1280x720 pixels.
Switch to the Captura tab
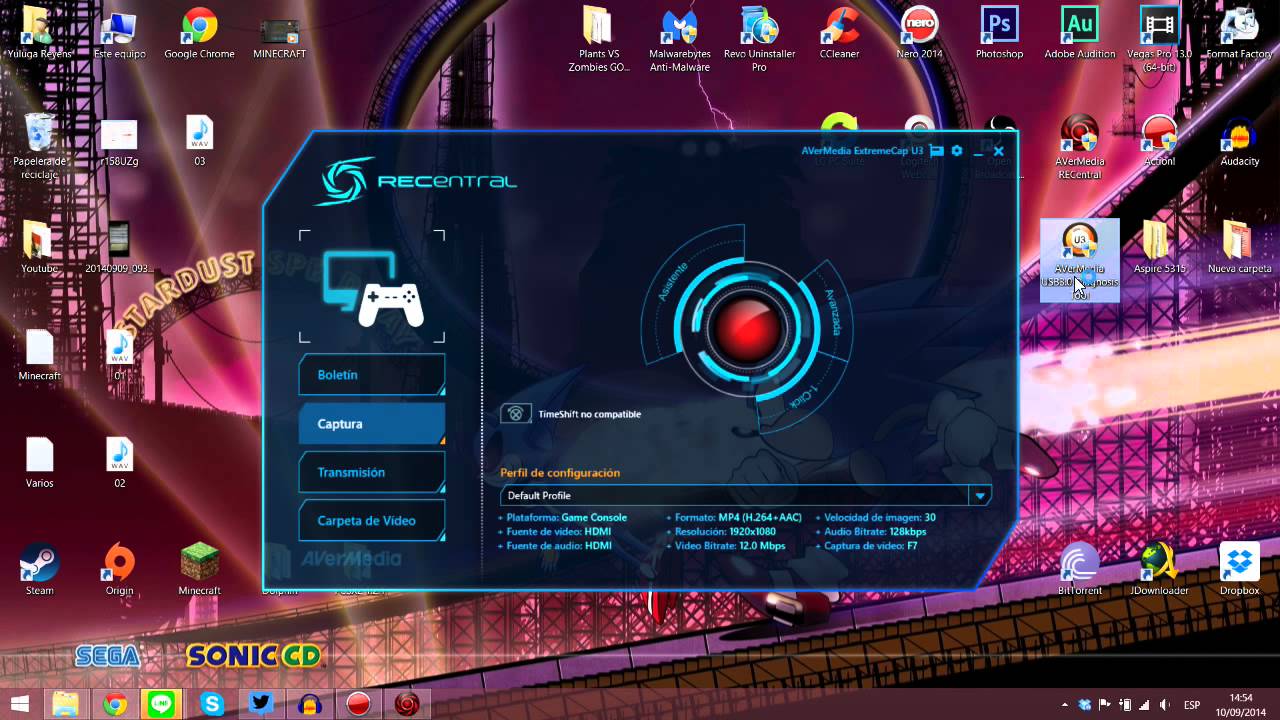click(371, 424)
